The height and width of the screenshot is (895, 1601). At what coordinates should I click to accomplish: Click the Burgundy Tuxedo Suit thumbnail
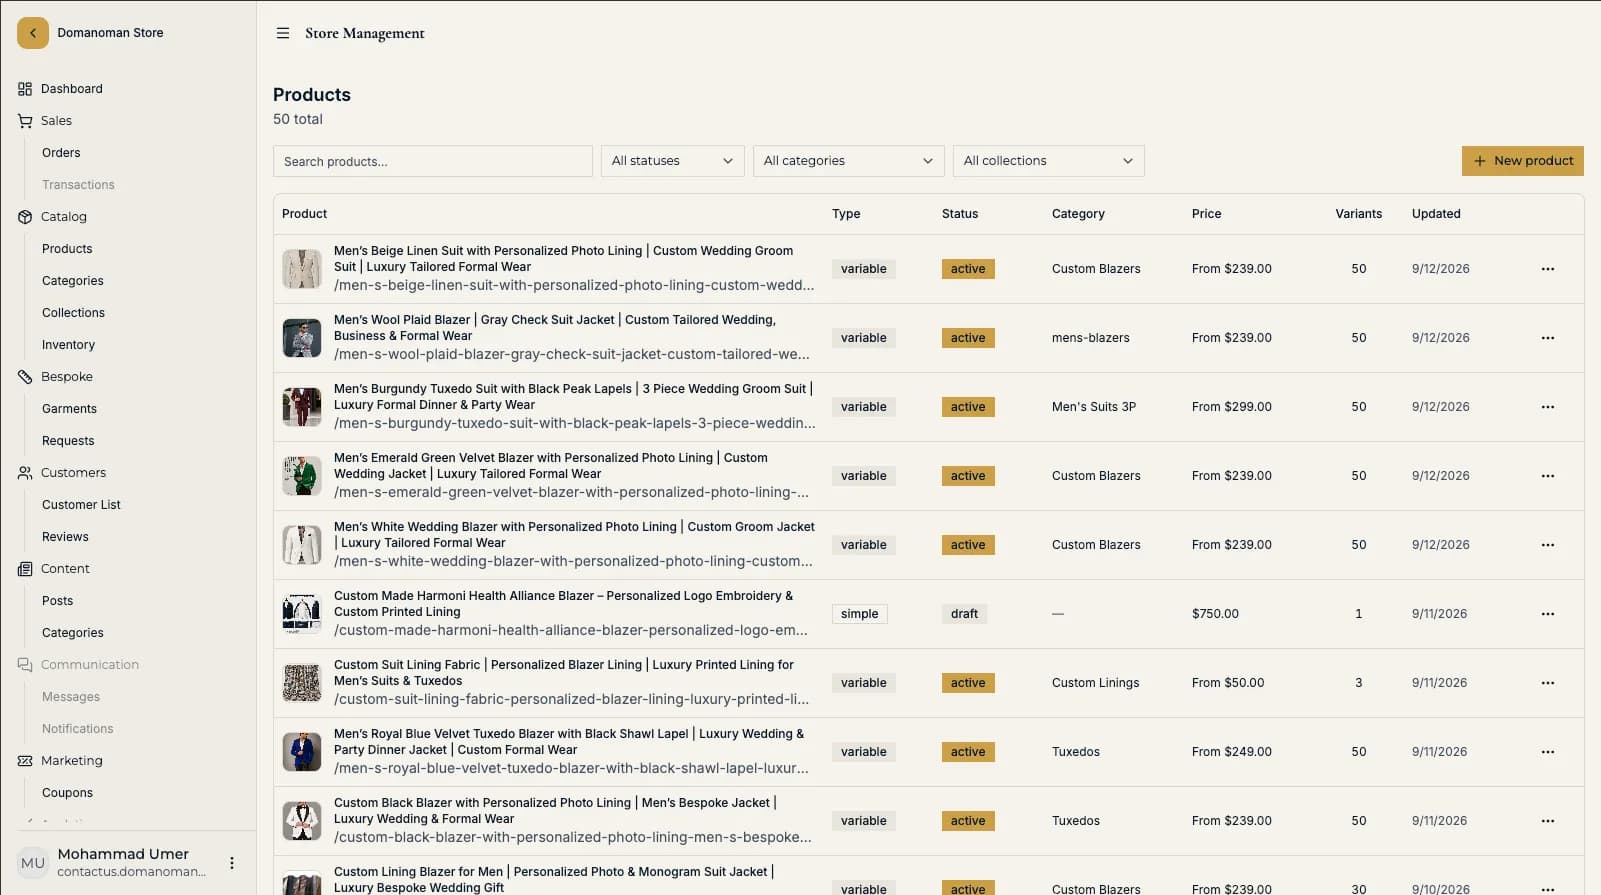tap(302, 407)
